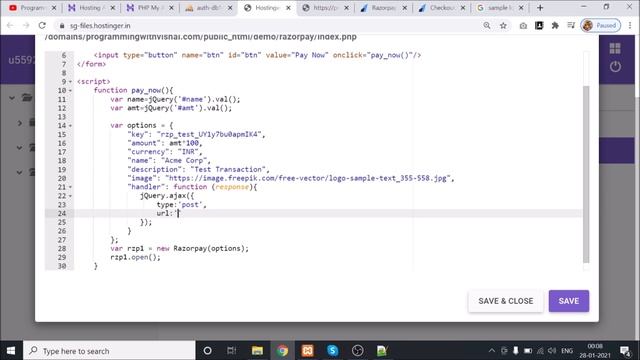Click the volume speaker tray icon
The height and width of the screenshot is (360, 640).
(x=552, y=351)
